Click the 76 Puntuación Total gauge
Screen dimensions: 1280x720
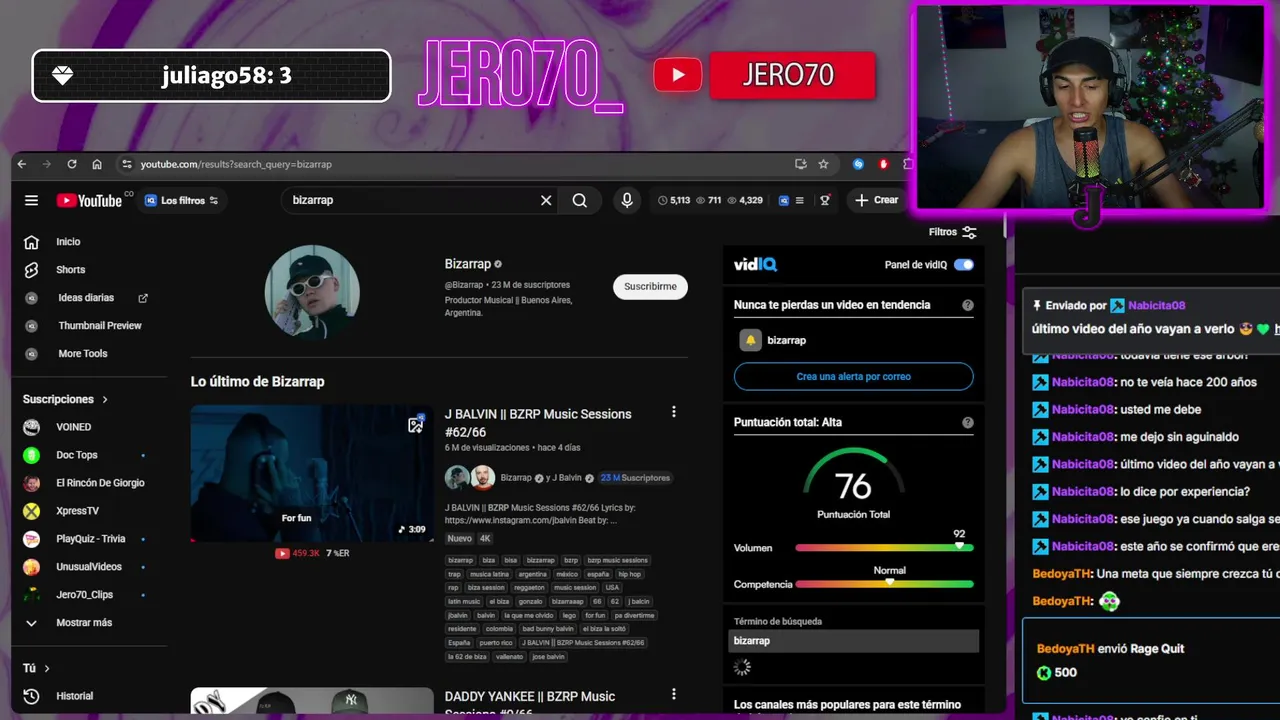[x=853, y=485]
